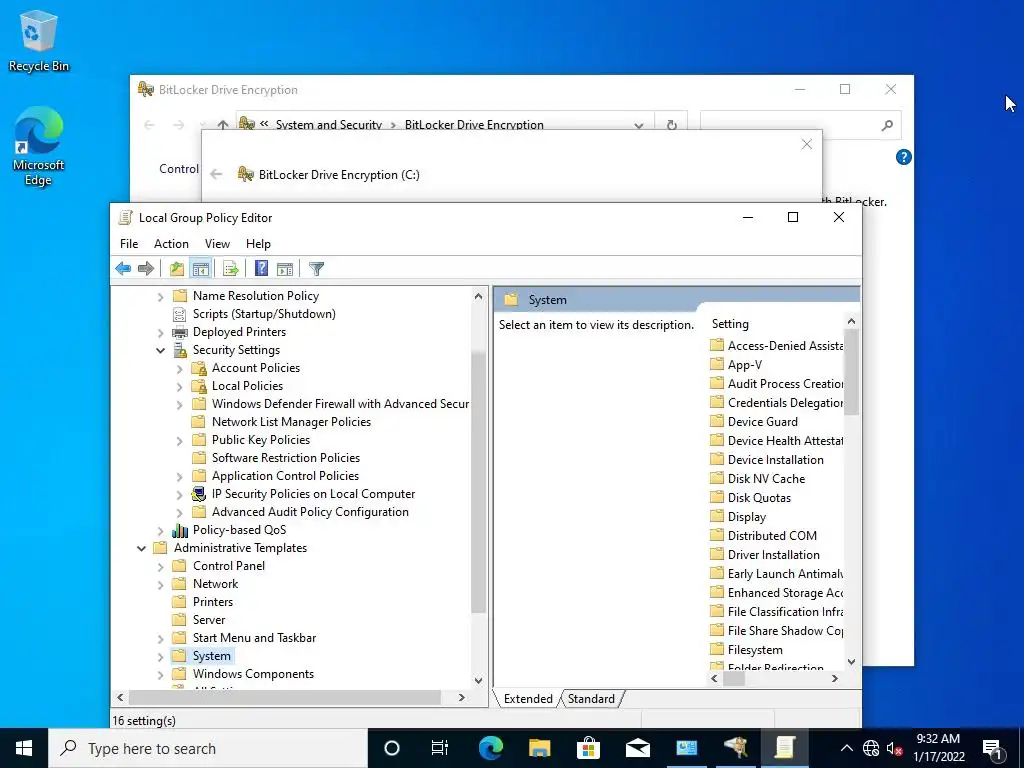Open Cortana circle icon on taskbar
1024x768 pixels.
click(x=391, y=748)
